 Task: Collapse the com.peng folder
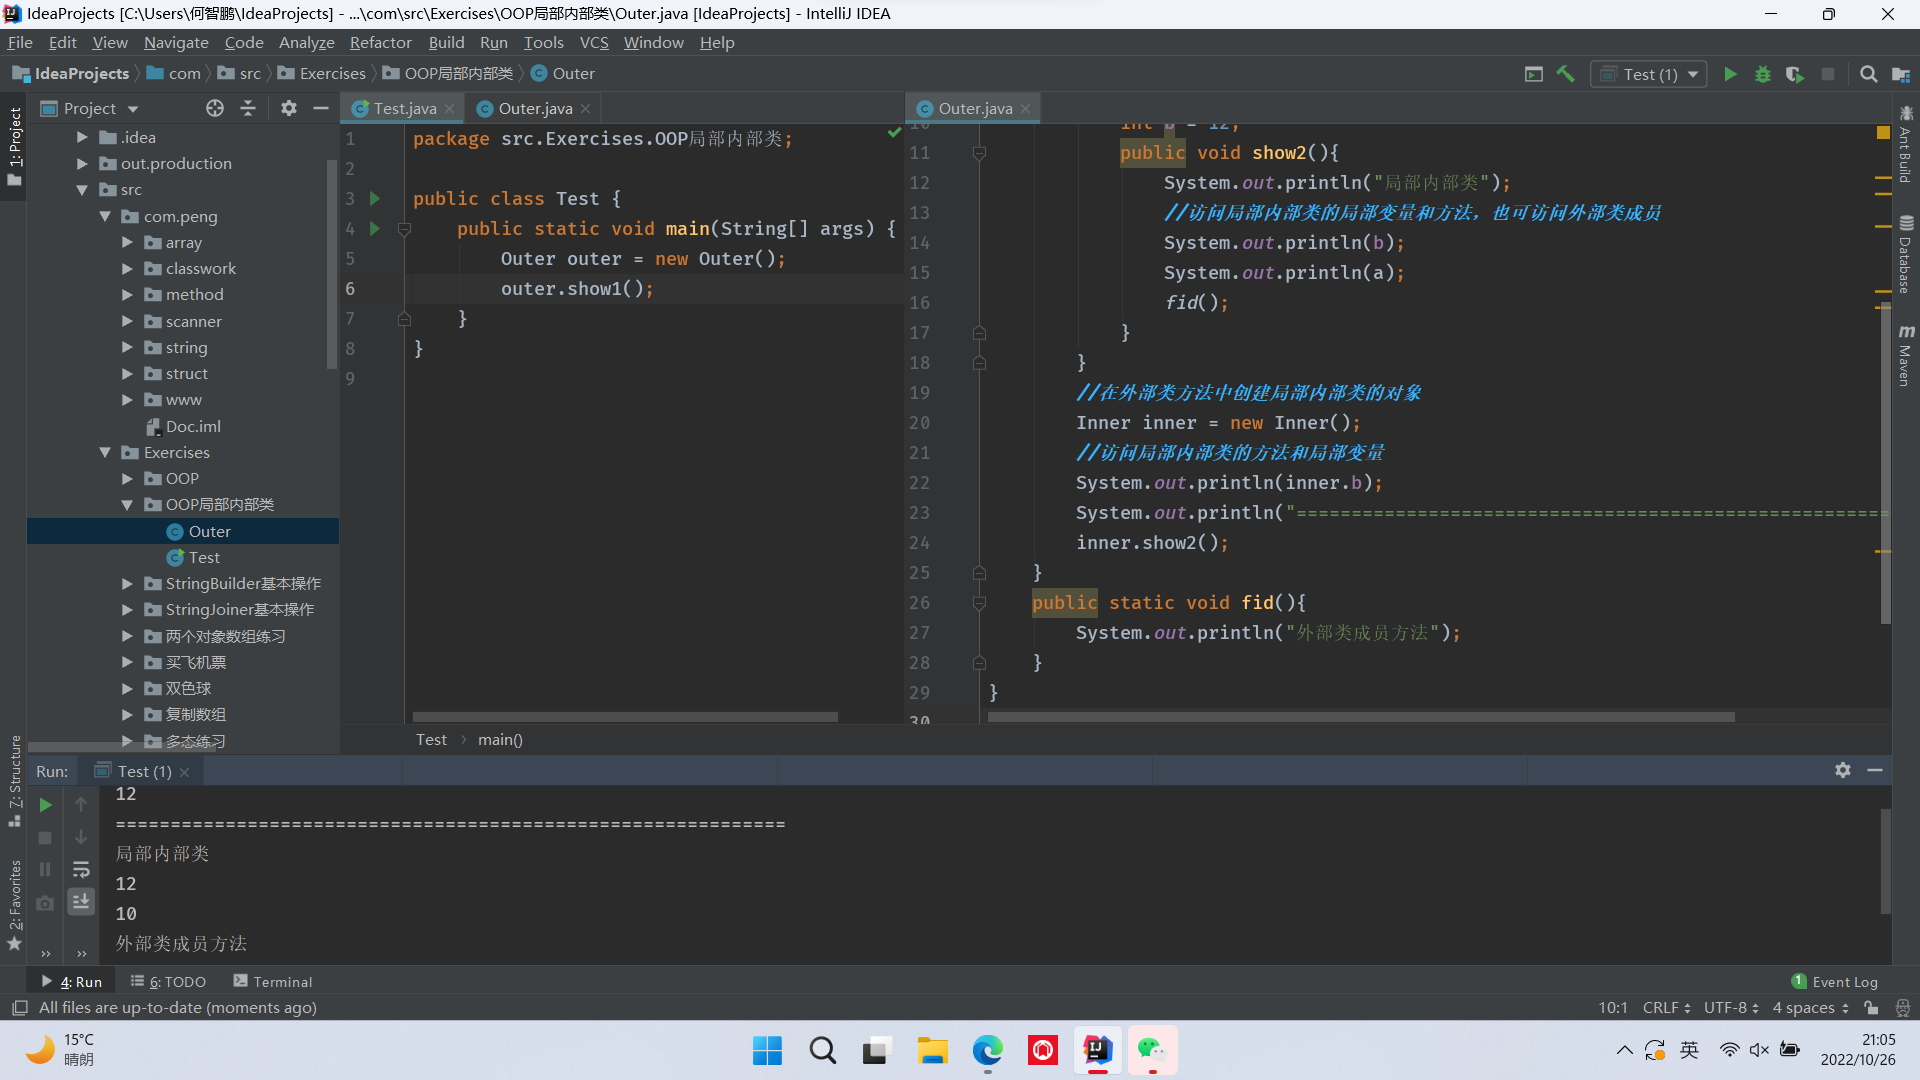[x=105, y=216]
